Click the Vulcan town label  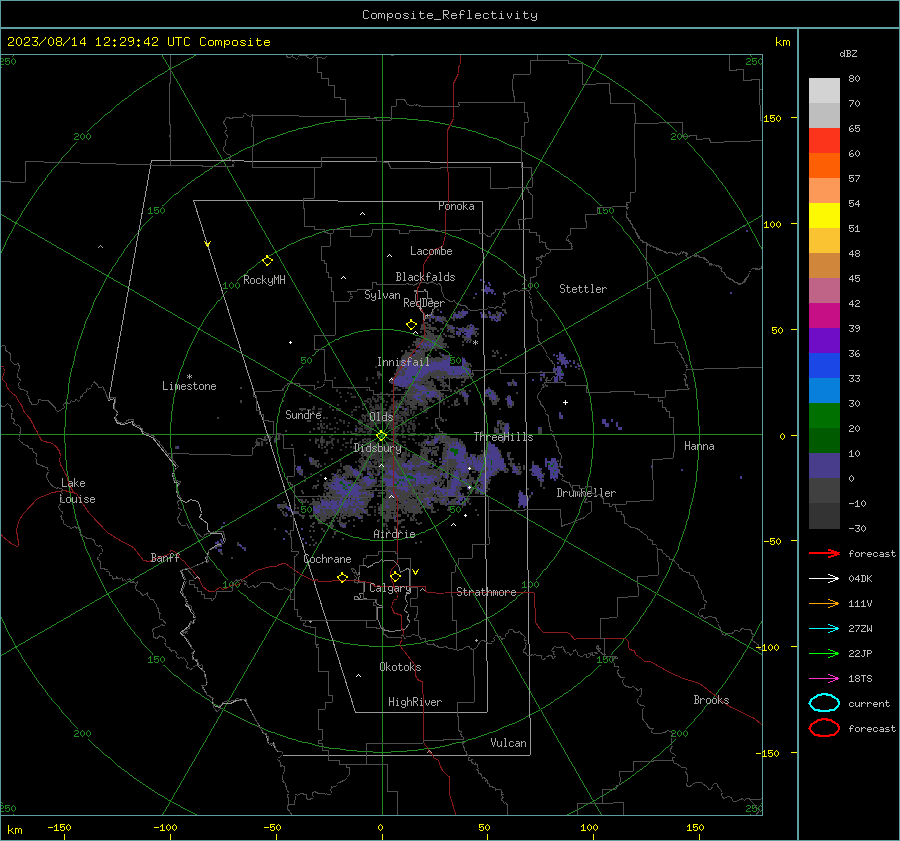(508, 743)
